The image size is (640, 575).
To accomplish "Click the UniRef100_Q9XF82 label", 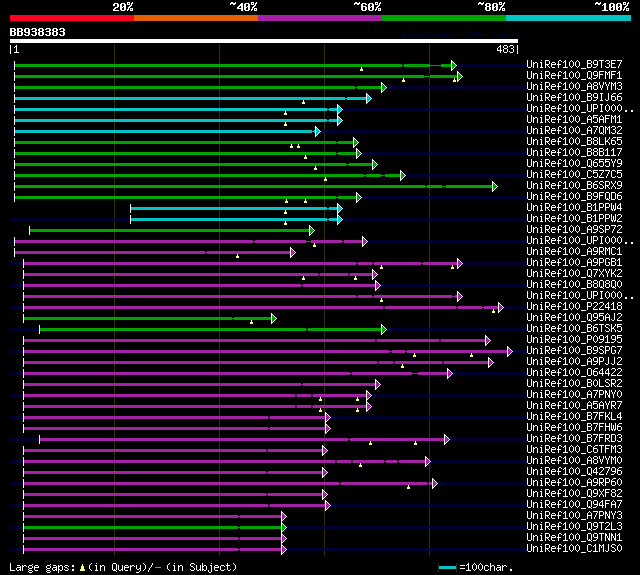I will (x=574, y=494).
